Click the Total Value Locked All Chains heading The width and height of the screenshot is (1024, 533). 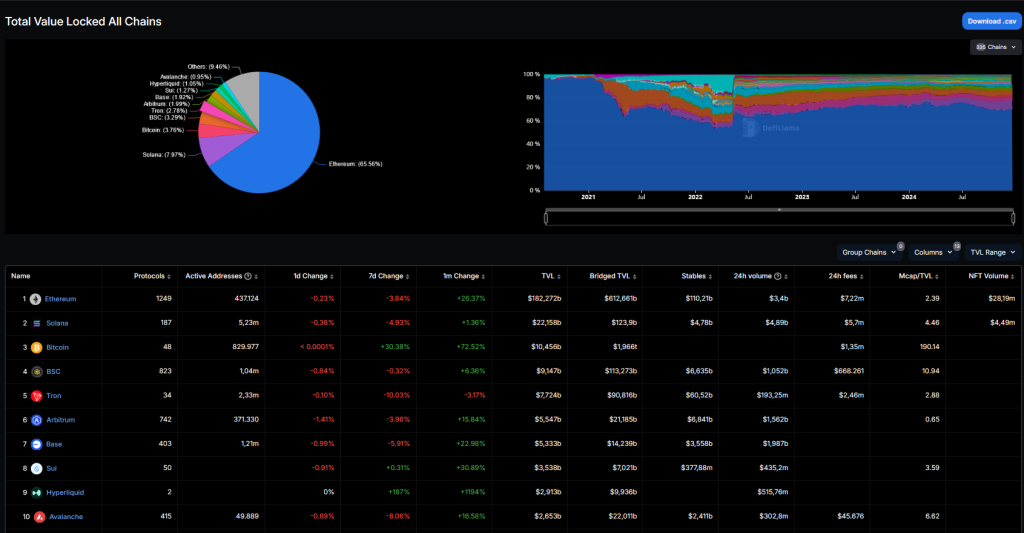tap(83, 22)
